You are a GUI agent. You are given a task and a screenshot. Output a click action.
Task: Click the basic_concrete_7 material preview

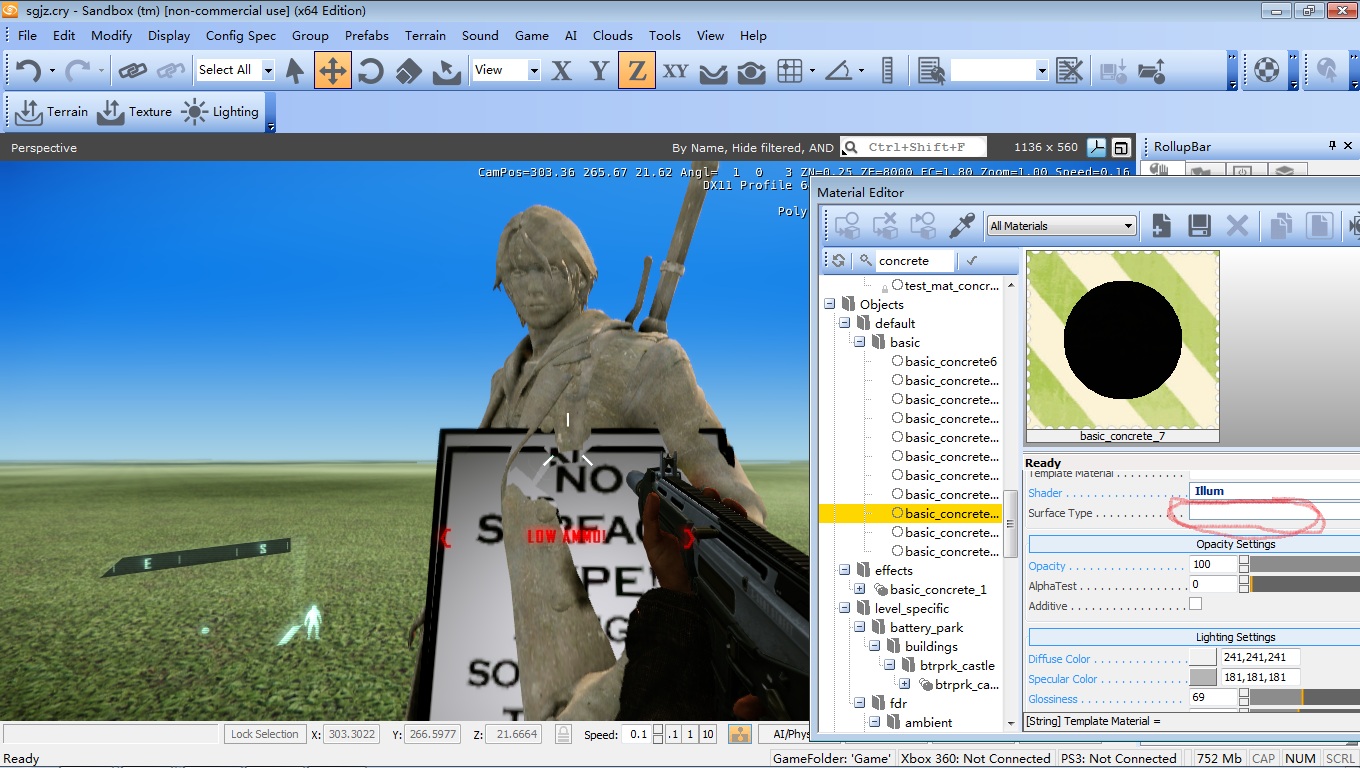(x=1123, y=340)
